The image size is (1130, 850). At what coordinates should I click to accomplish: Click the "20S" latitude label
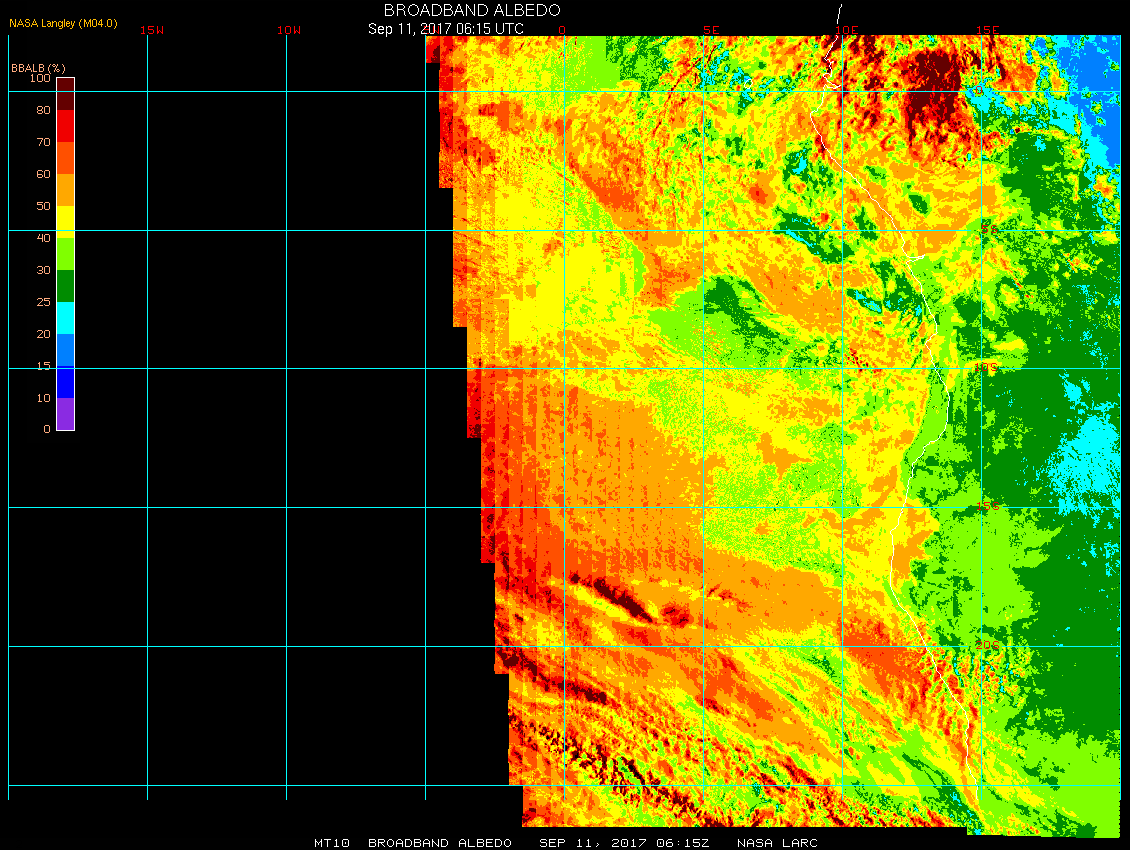[988, 645]
